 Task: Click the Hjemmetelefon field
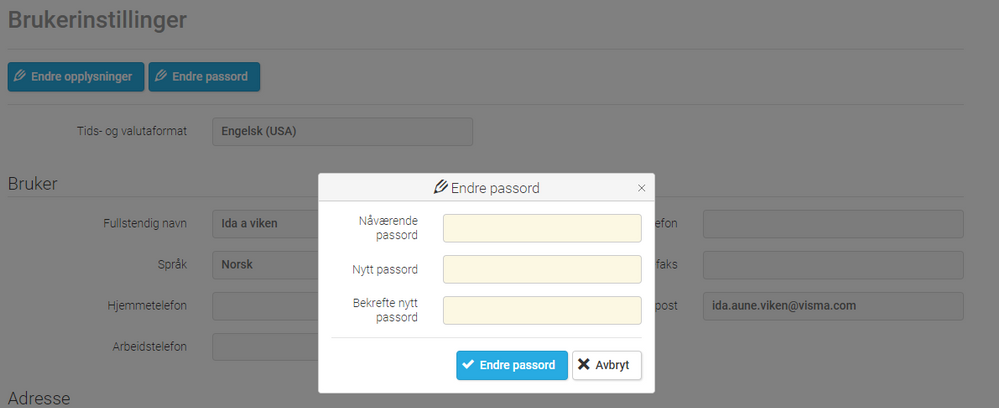coord(266,305)
